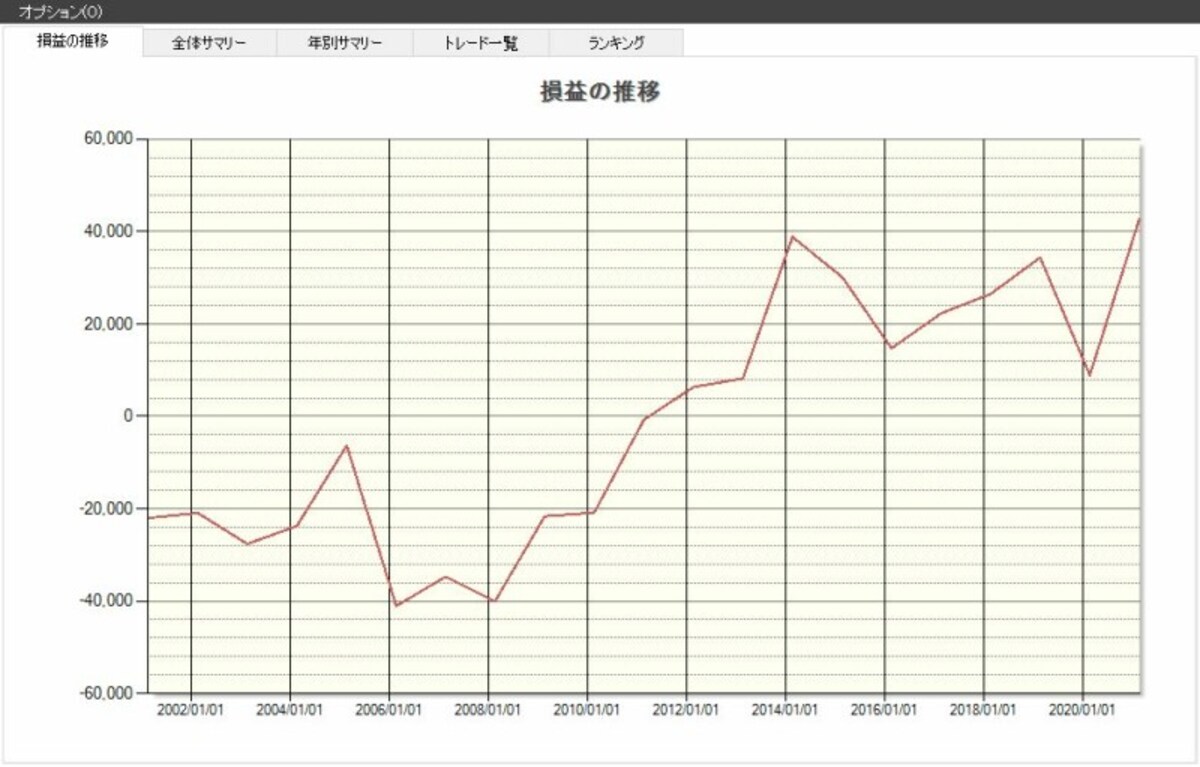The image size is (1200, 767).
Task: Click the -60,000 y-axis label
Action: [103, 693]
